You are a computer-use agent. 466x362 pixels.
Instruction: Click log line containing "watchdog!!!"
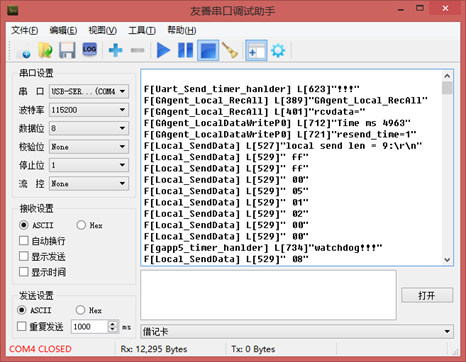point(263,248)
